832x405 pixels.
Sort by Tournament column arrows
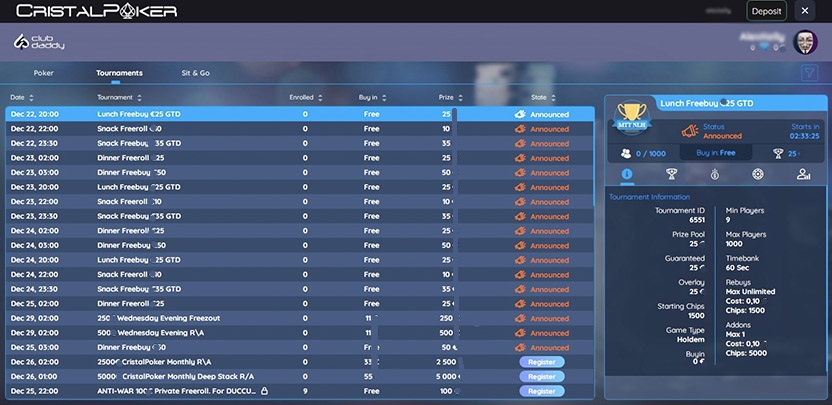(139, 98)
